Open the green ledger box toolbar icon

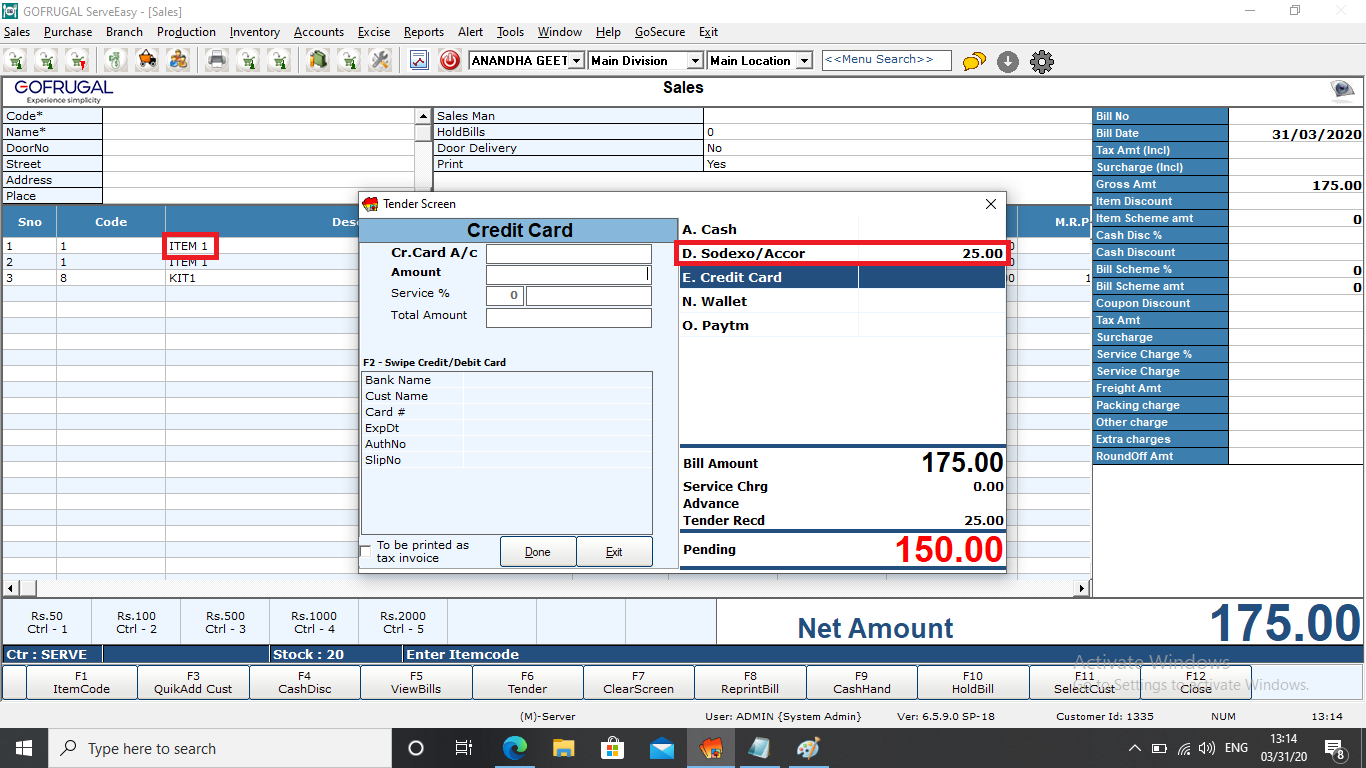[x=318, y=61]
